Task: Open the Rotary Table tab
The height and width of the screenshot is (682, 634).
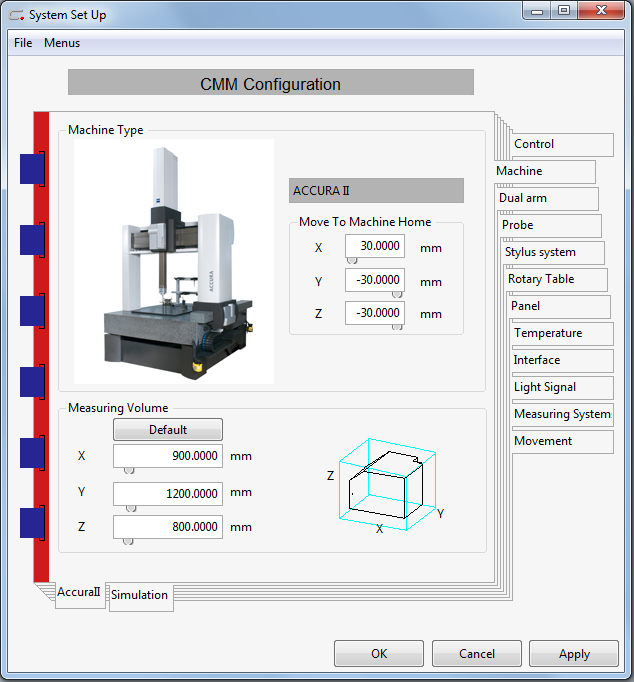Action: (557, 279)
